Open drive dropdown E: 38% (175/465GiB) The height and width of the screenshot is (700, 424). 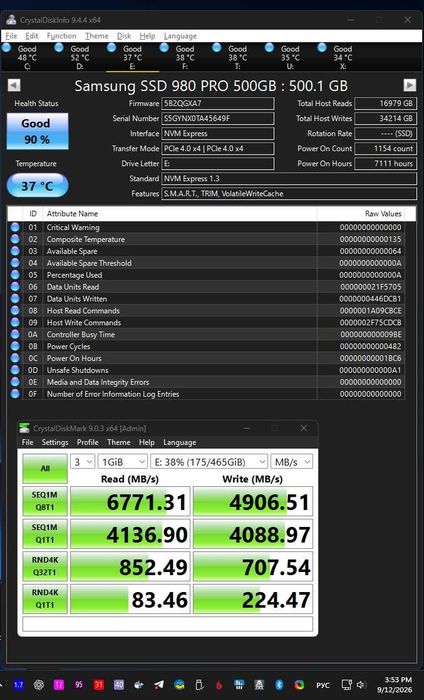pyautogui.click(x=209, y=462)
